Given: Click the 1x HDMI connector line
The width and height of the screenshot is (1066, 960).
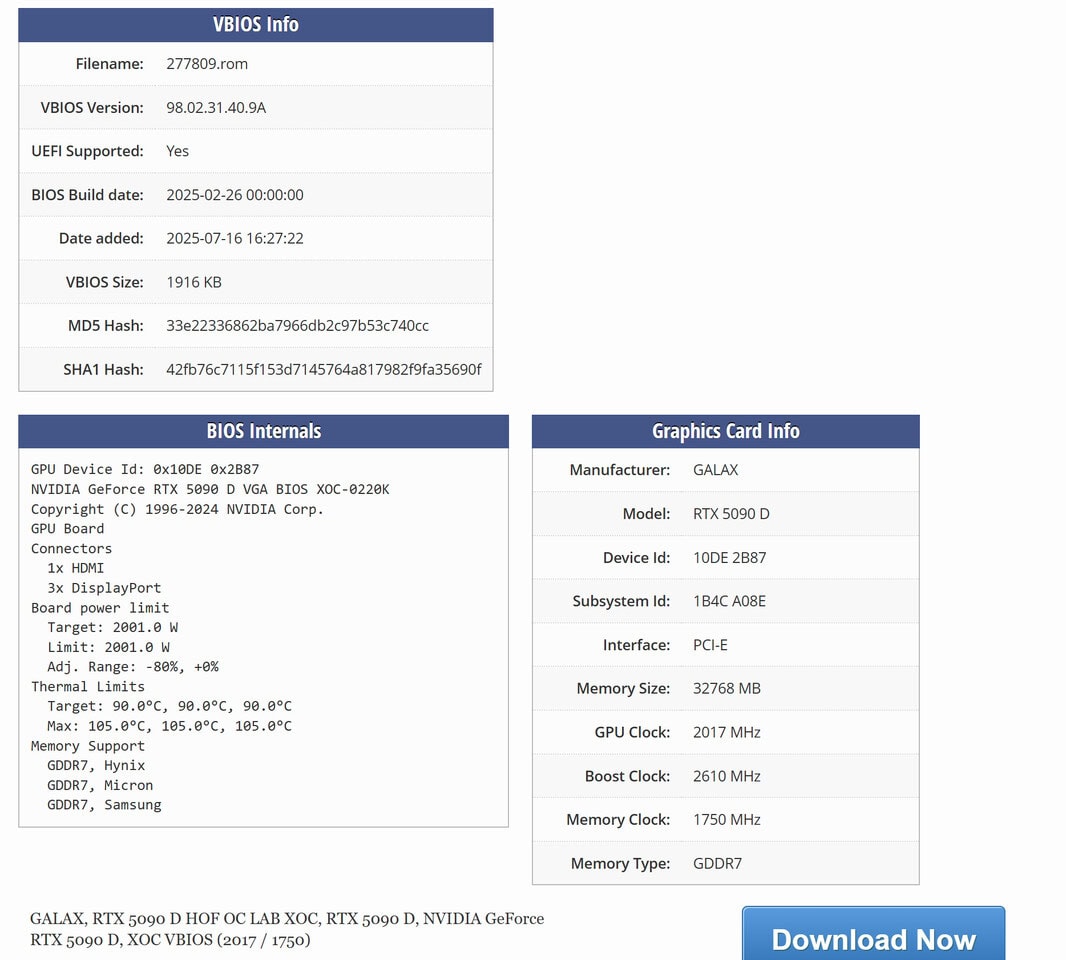Looking at the screenshot, I should tap(75, 568).
